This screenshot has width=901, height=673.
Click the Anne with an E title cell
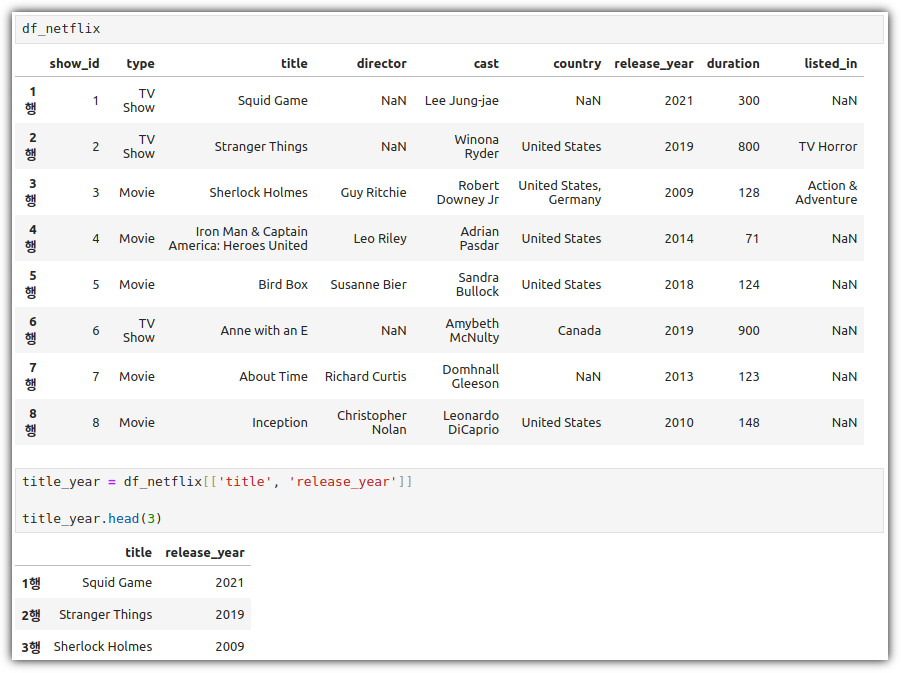coord(264,330)
